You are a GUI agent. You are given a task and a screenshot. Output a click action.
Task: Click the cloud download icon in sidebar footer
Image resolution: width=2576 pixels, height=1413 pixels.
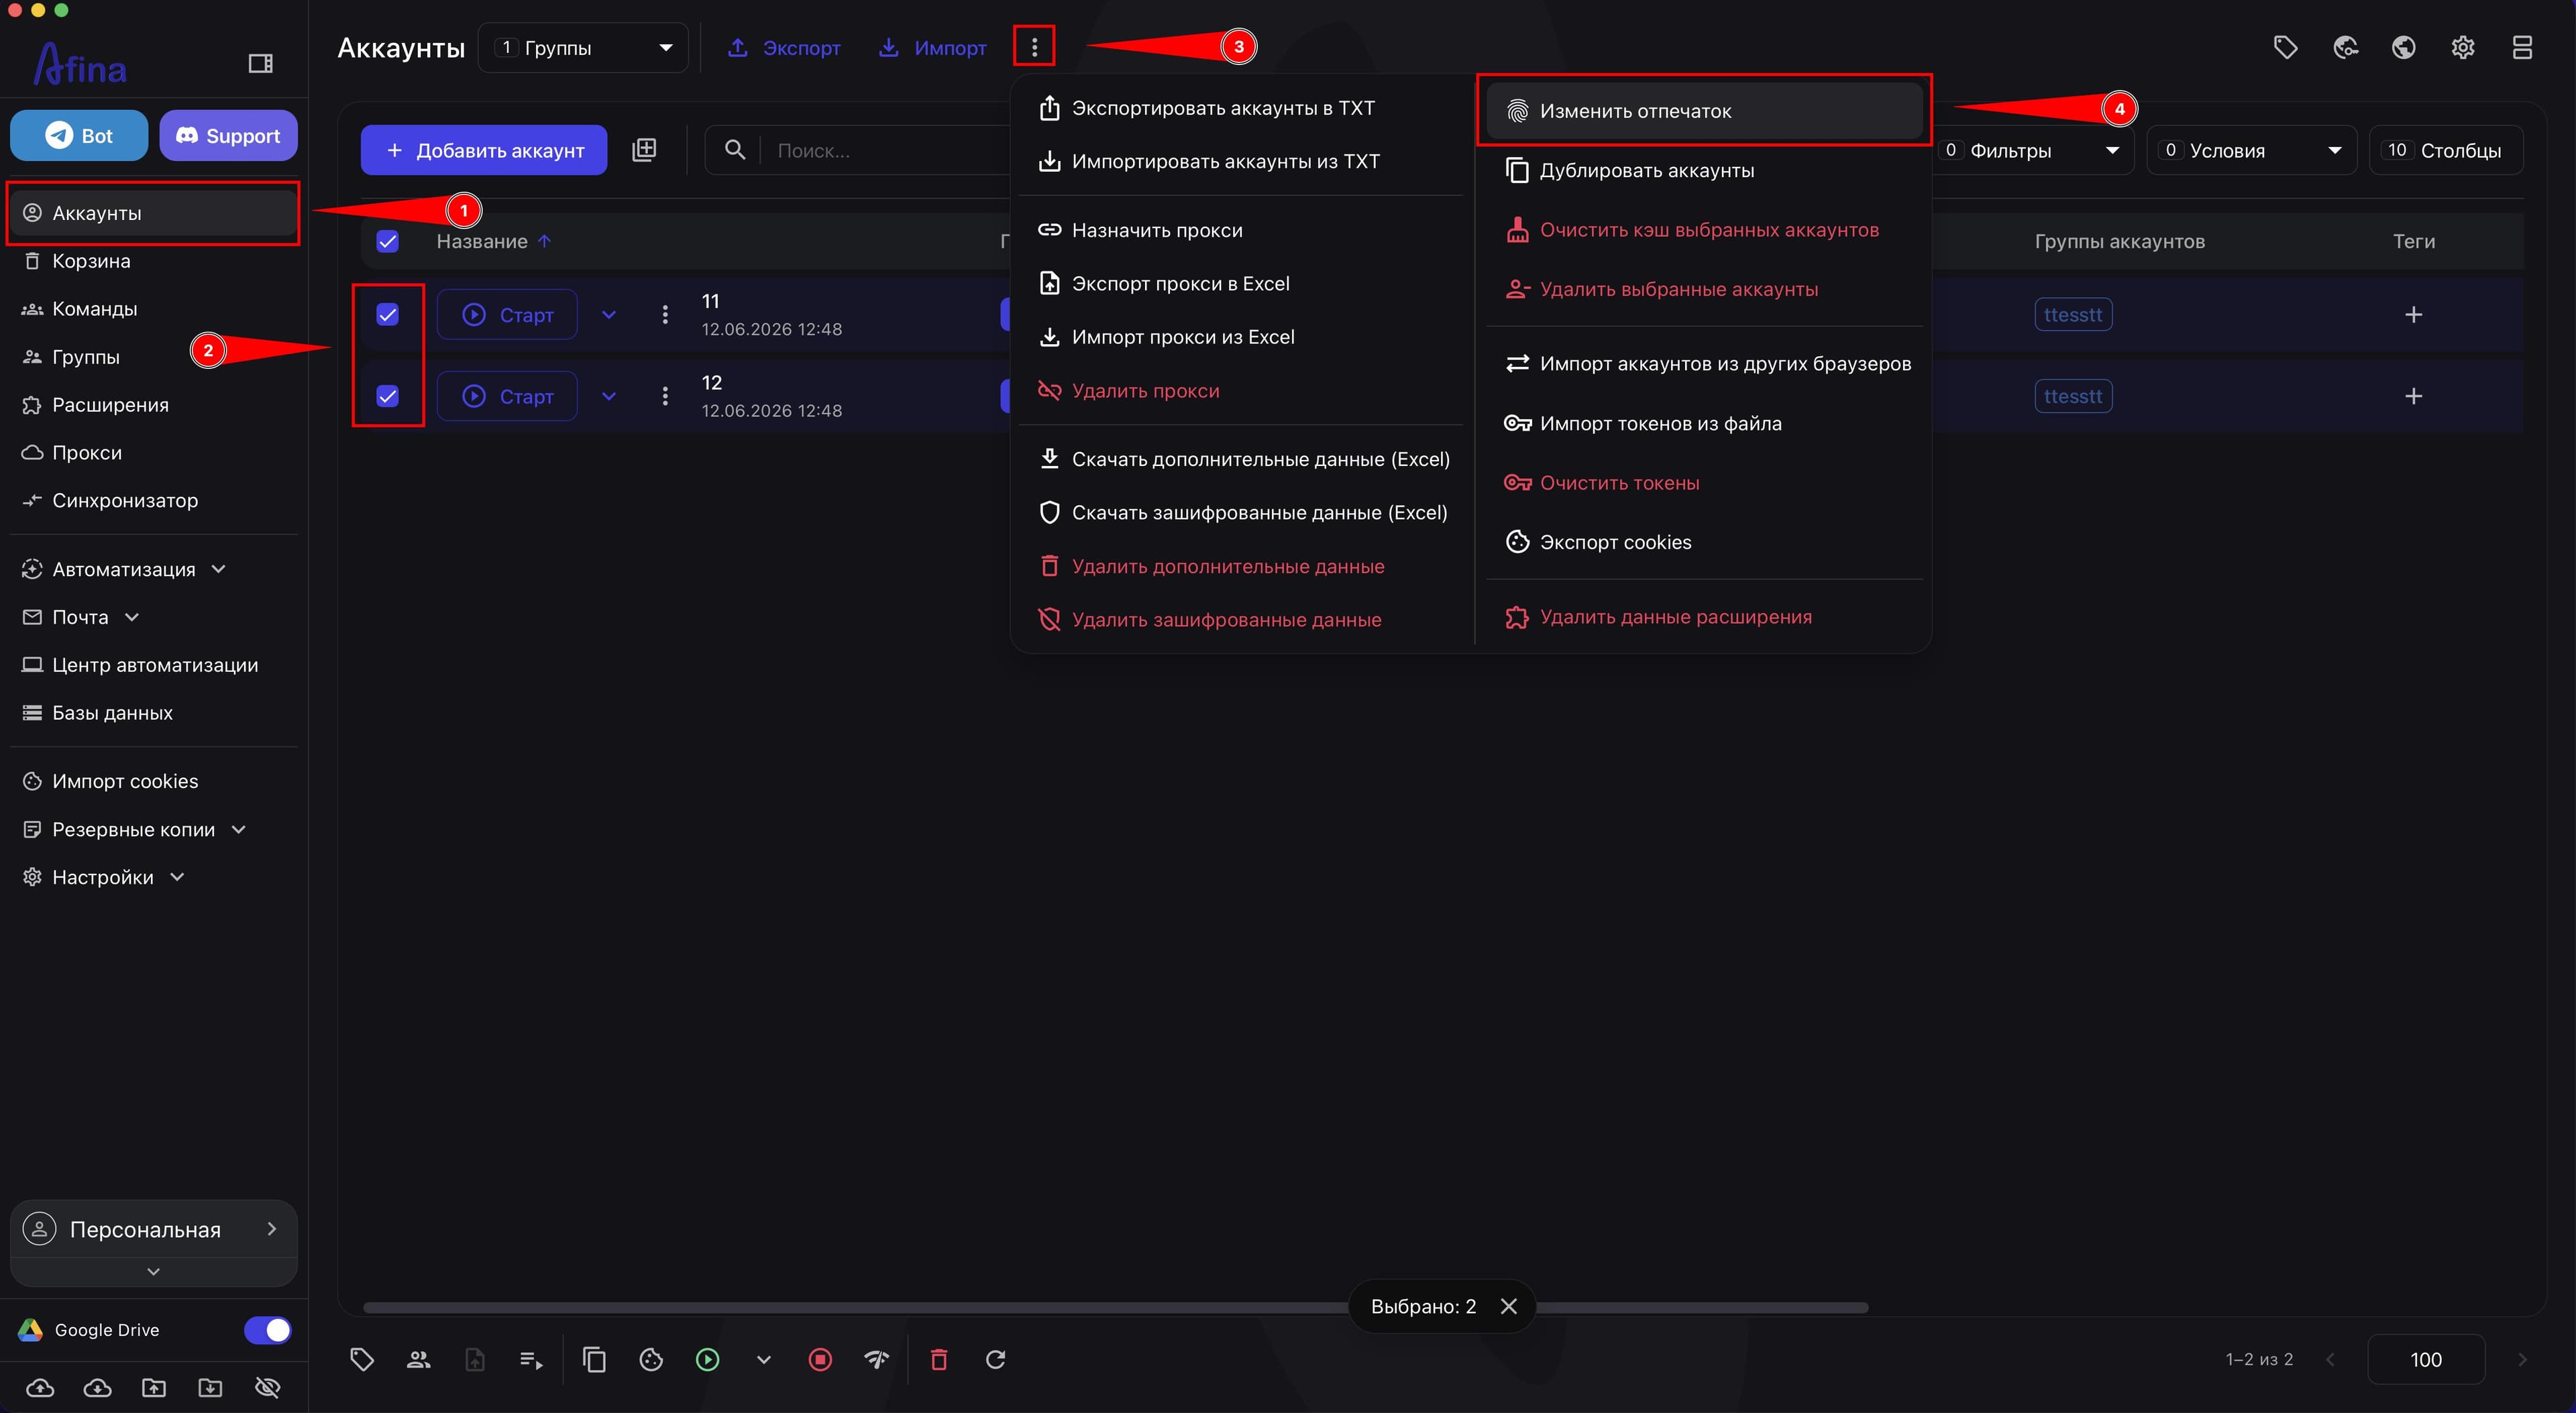pyautogui.click(x=97, y=1387)
